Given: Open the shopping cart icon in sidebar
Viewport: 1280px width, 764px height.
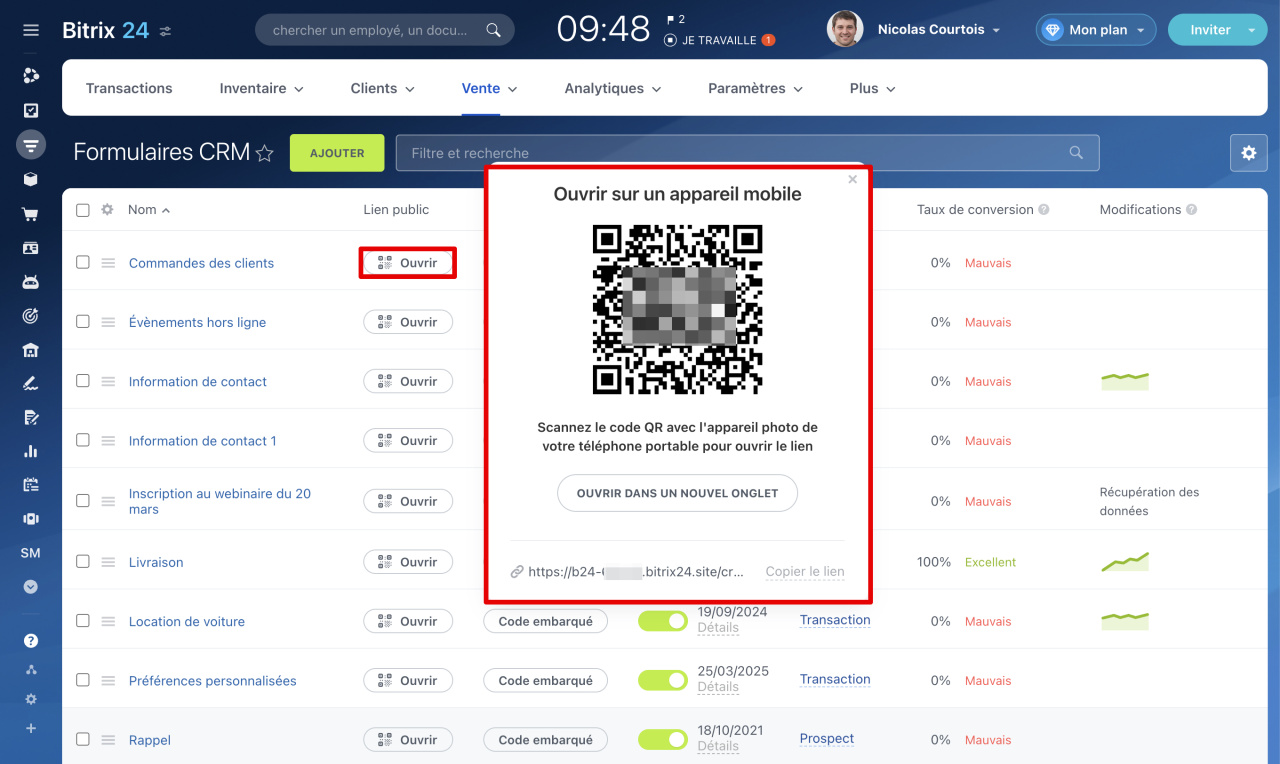Looking at the screenshot, I should 31,214.
